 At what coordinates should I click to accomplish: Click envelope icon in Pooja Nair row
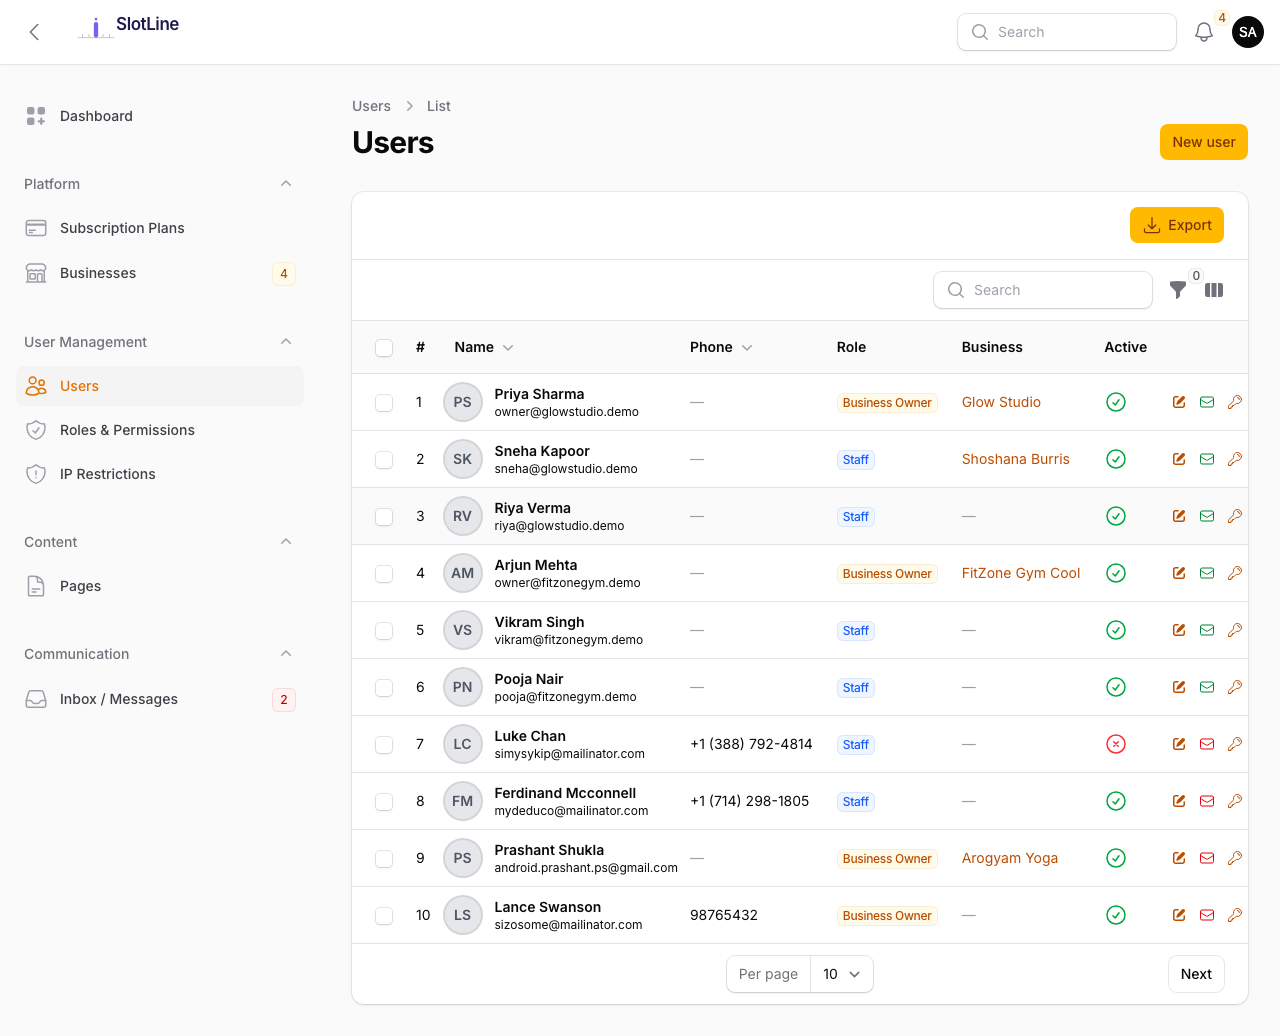click(1207, 687)
